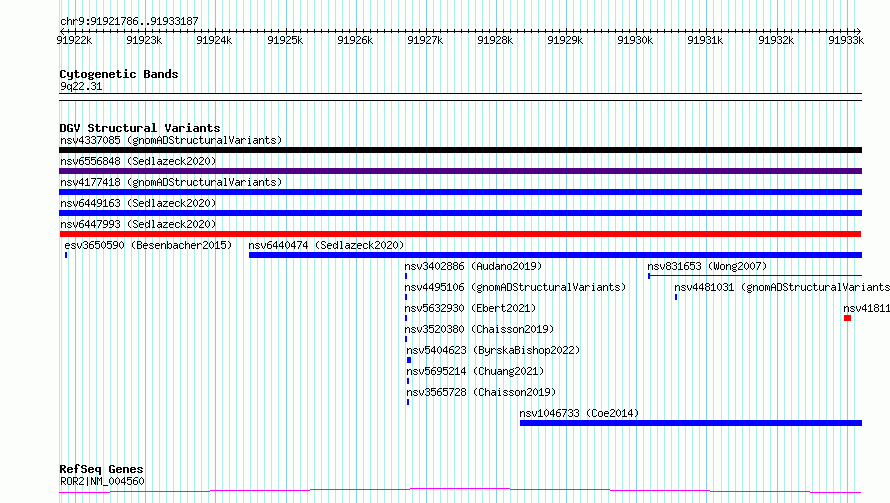Open the nsv6440474 (Sedlazeck2020) label
Image resolution: width=890 pixels, height=503 pixels.
326,245
